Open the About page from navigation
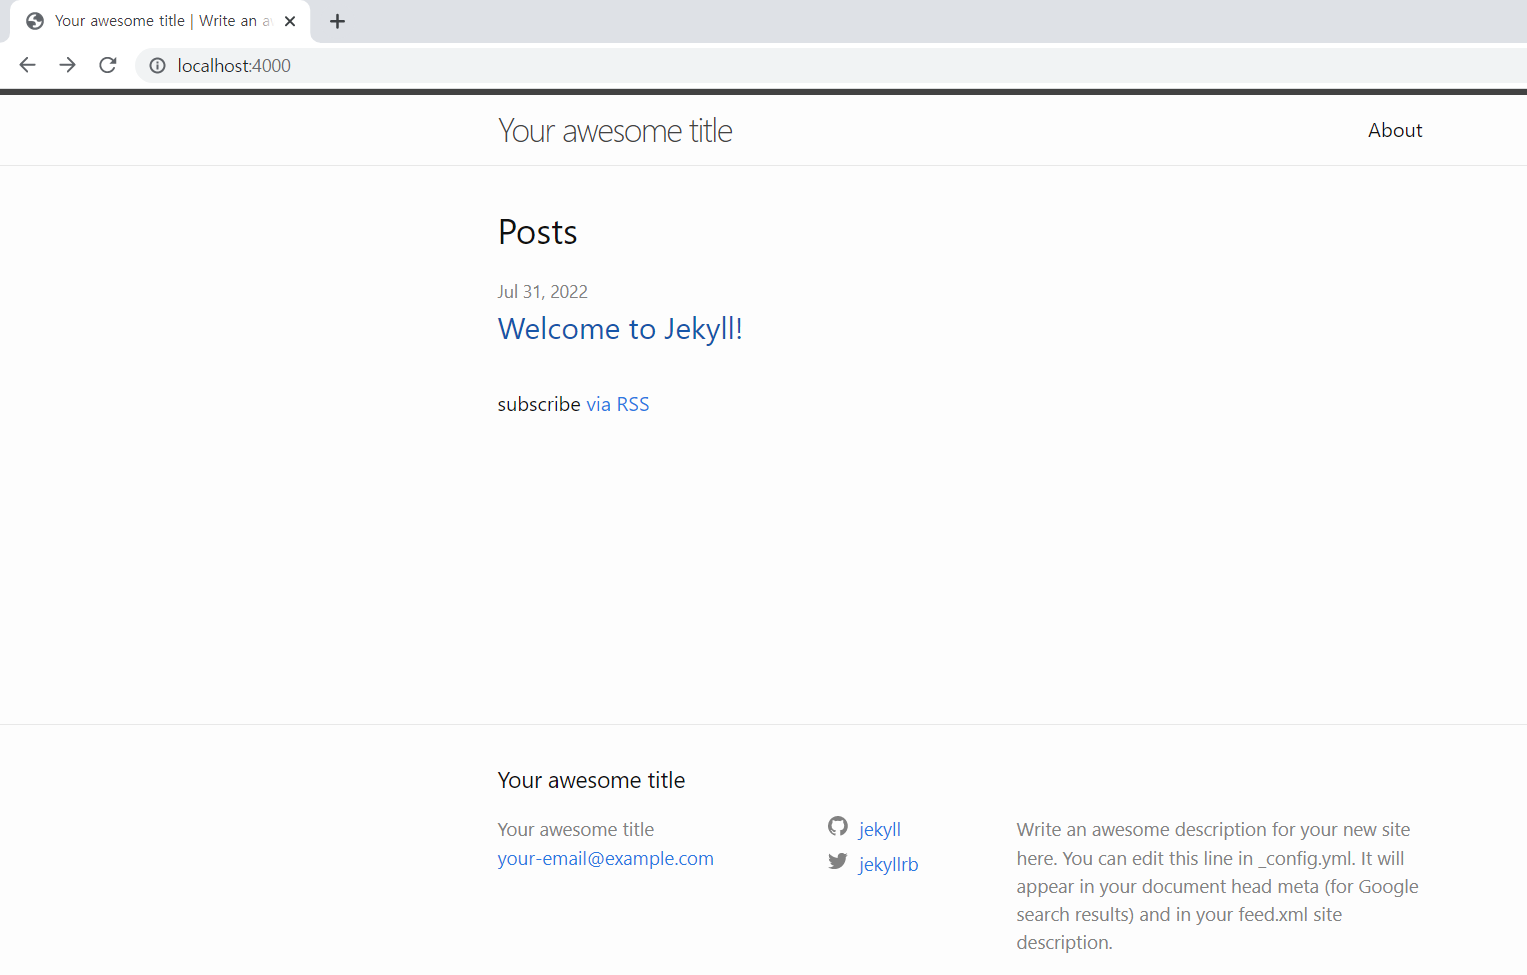Image resolution: width=1527 pixels, height=975 pixels. click(x=1394, y=130)
